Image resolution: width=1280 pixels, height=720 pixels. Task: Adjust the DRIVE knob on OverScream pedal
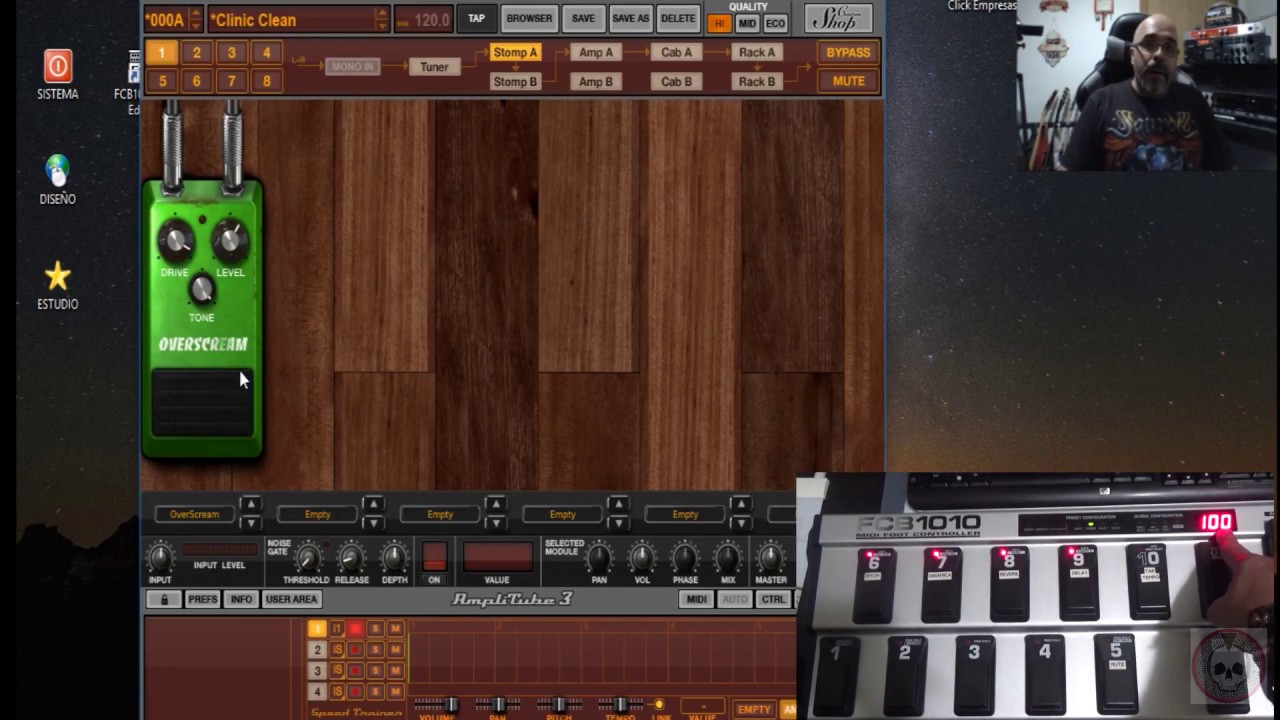(x=176, y=241)
